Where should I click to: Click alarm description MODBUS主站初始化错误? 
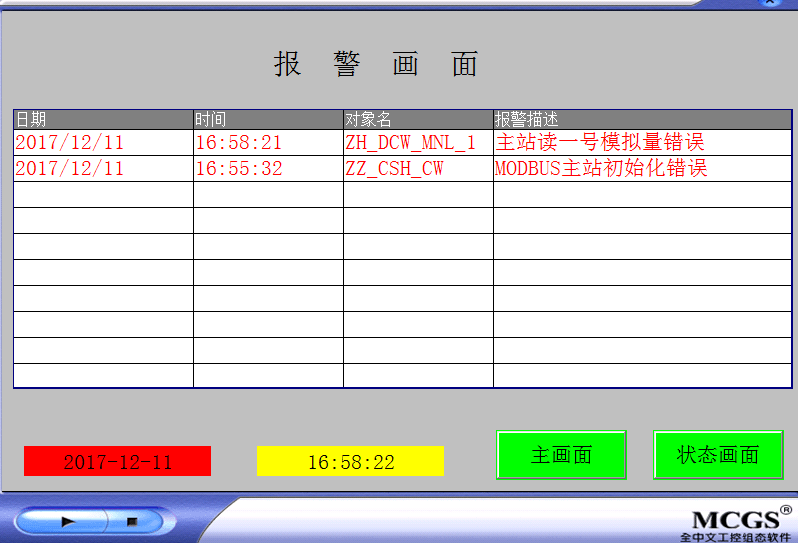[601, 169]
